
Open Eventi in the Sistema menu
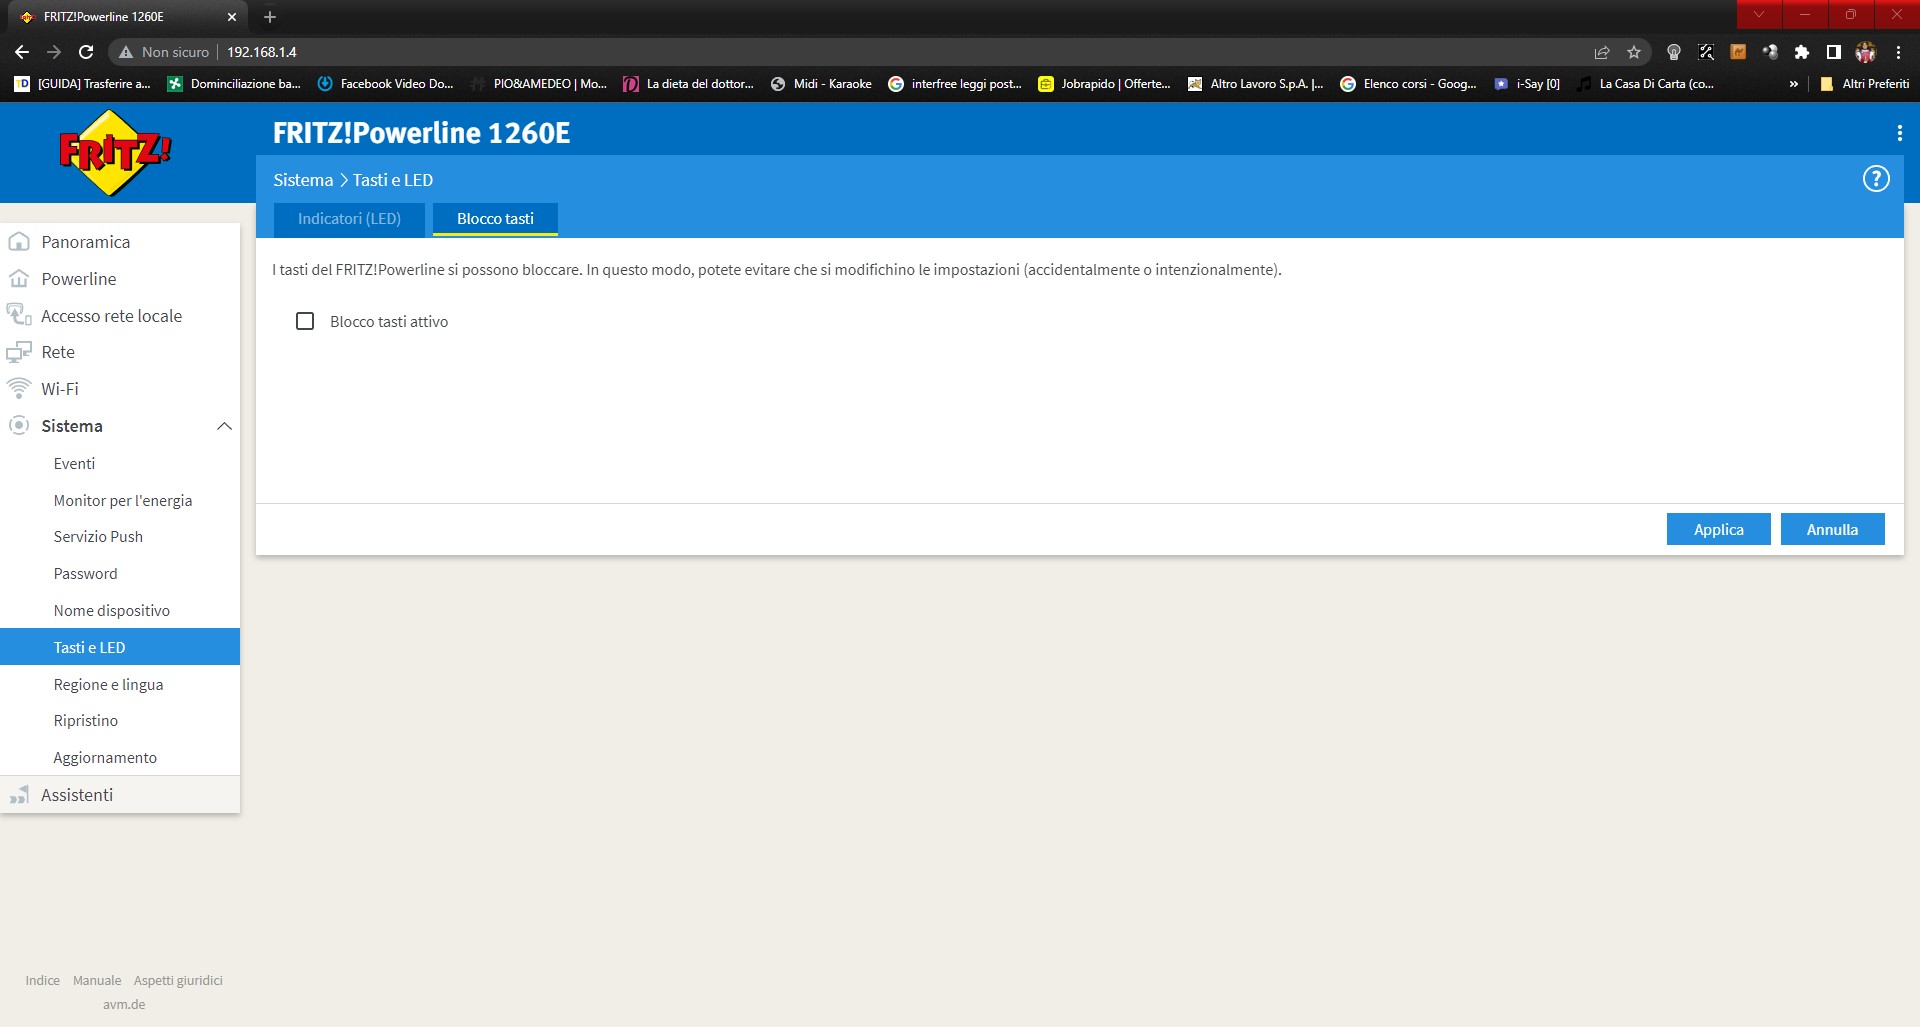pos(74,464)
